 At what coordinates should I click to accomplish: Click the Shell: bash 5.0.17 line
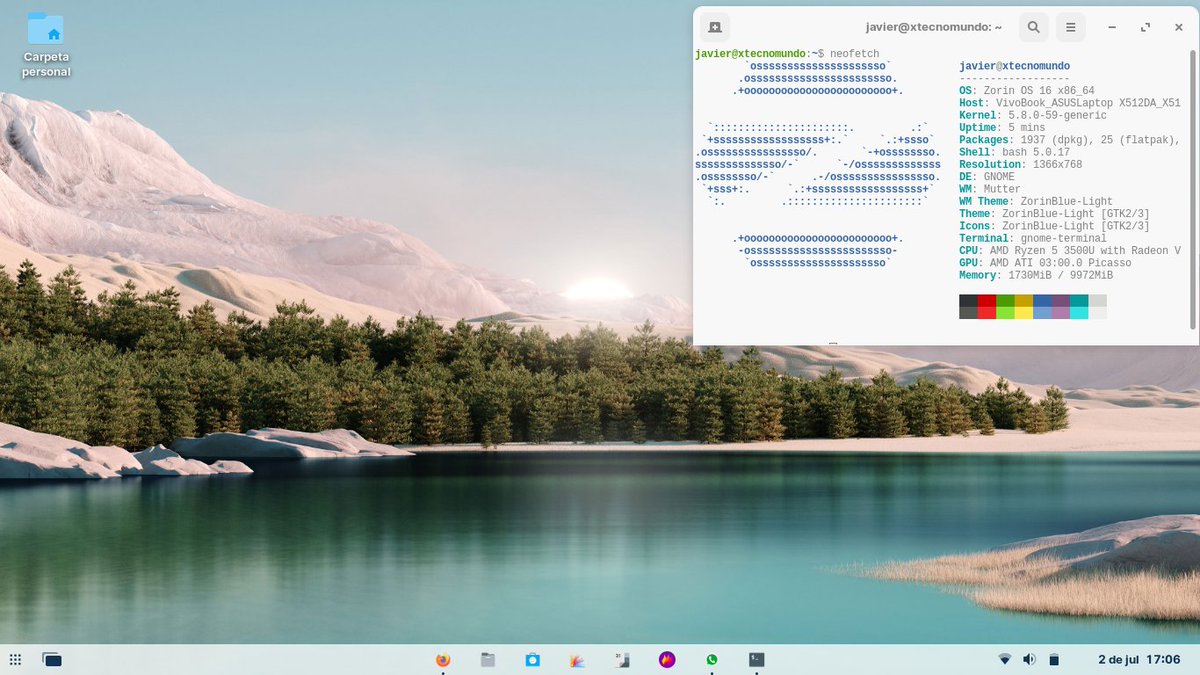click(x=1014, y=152)
